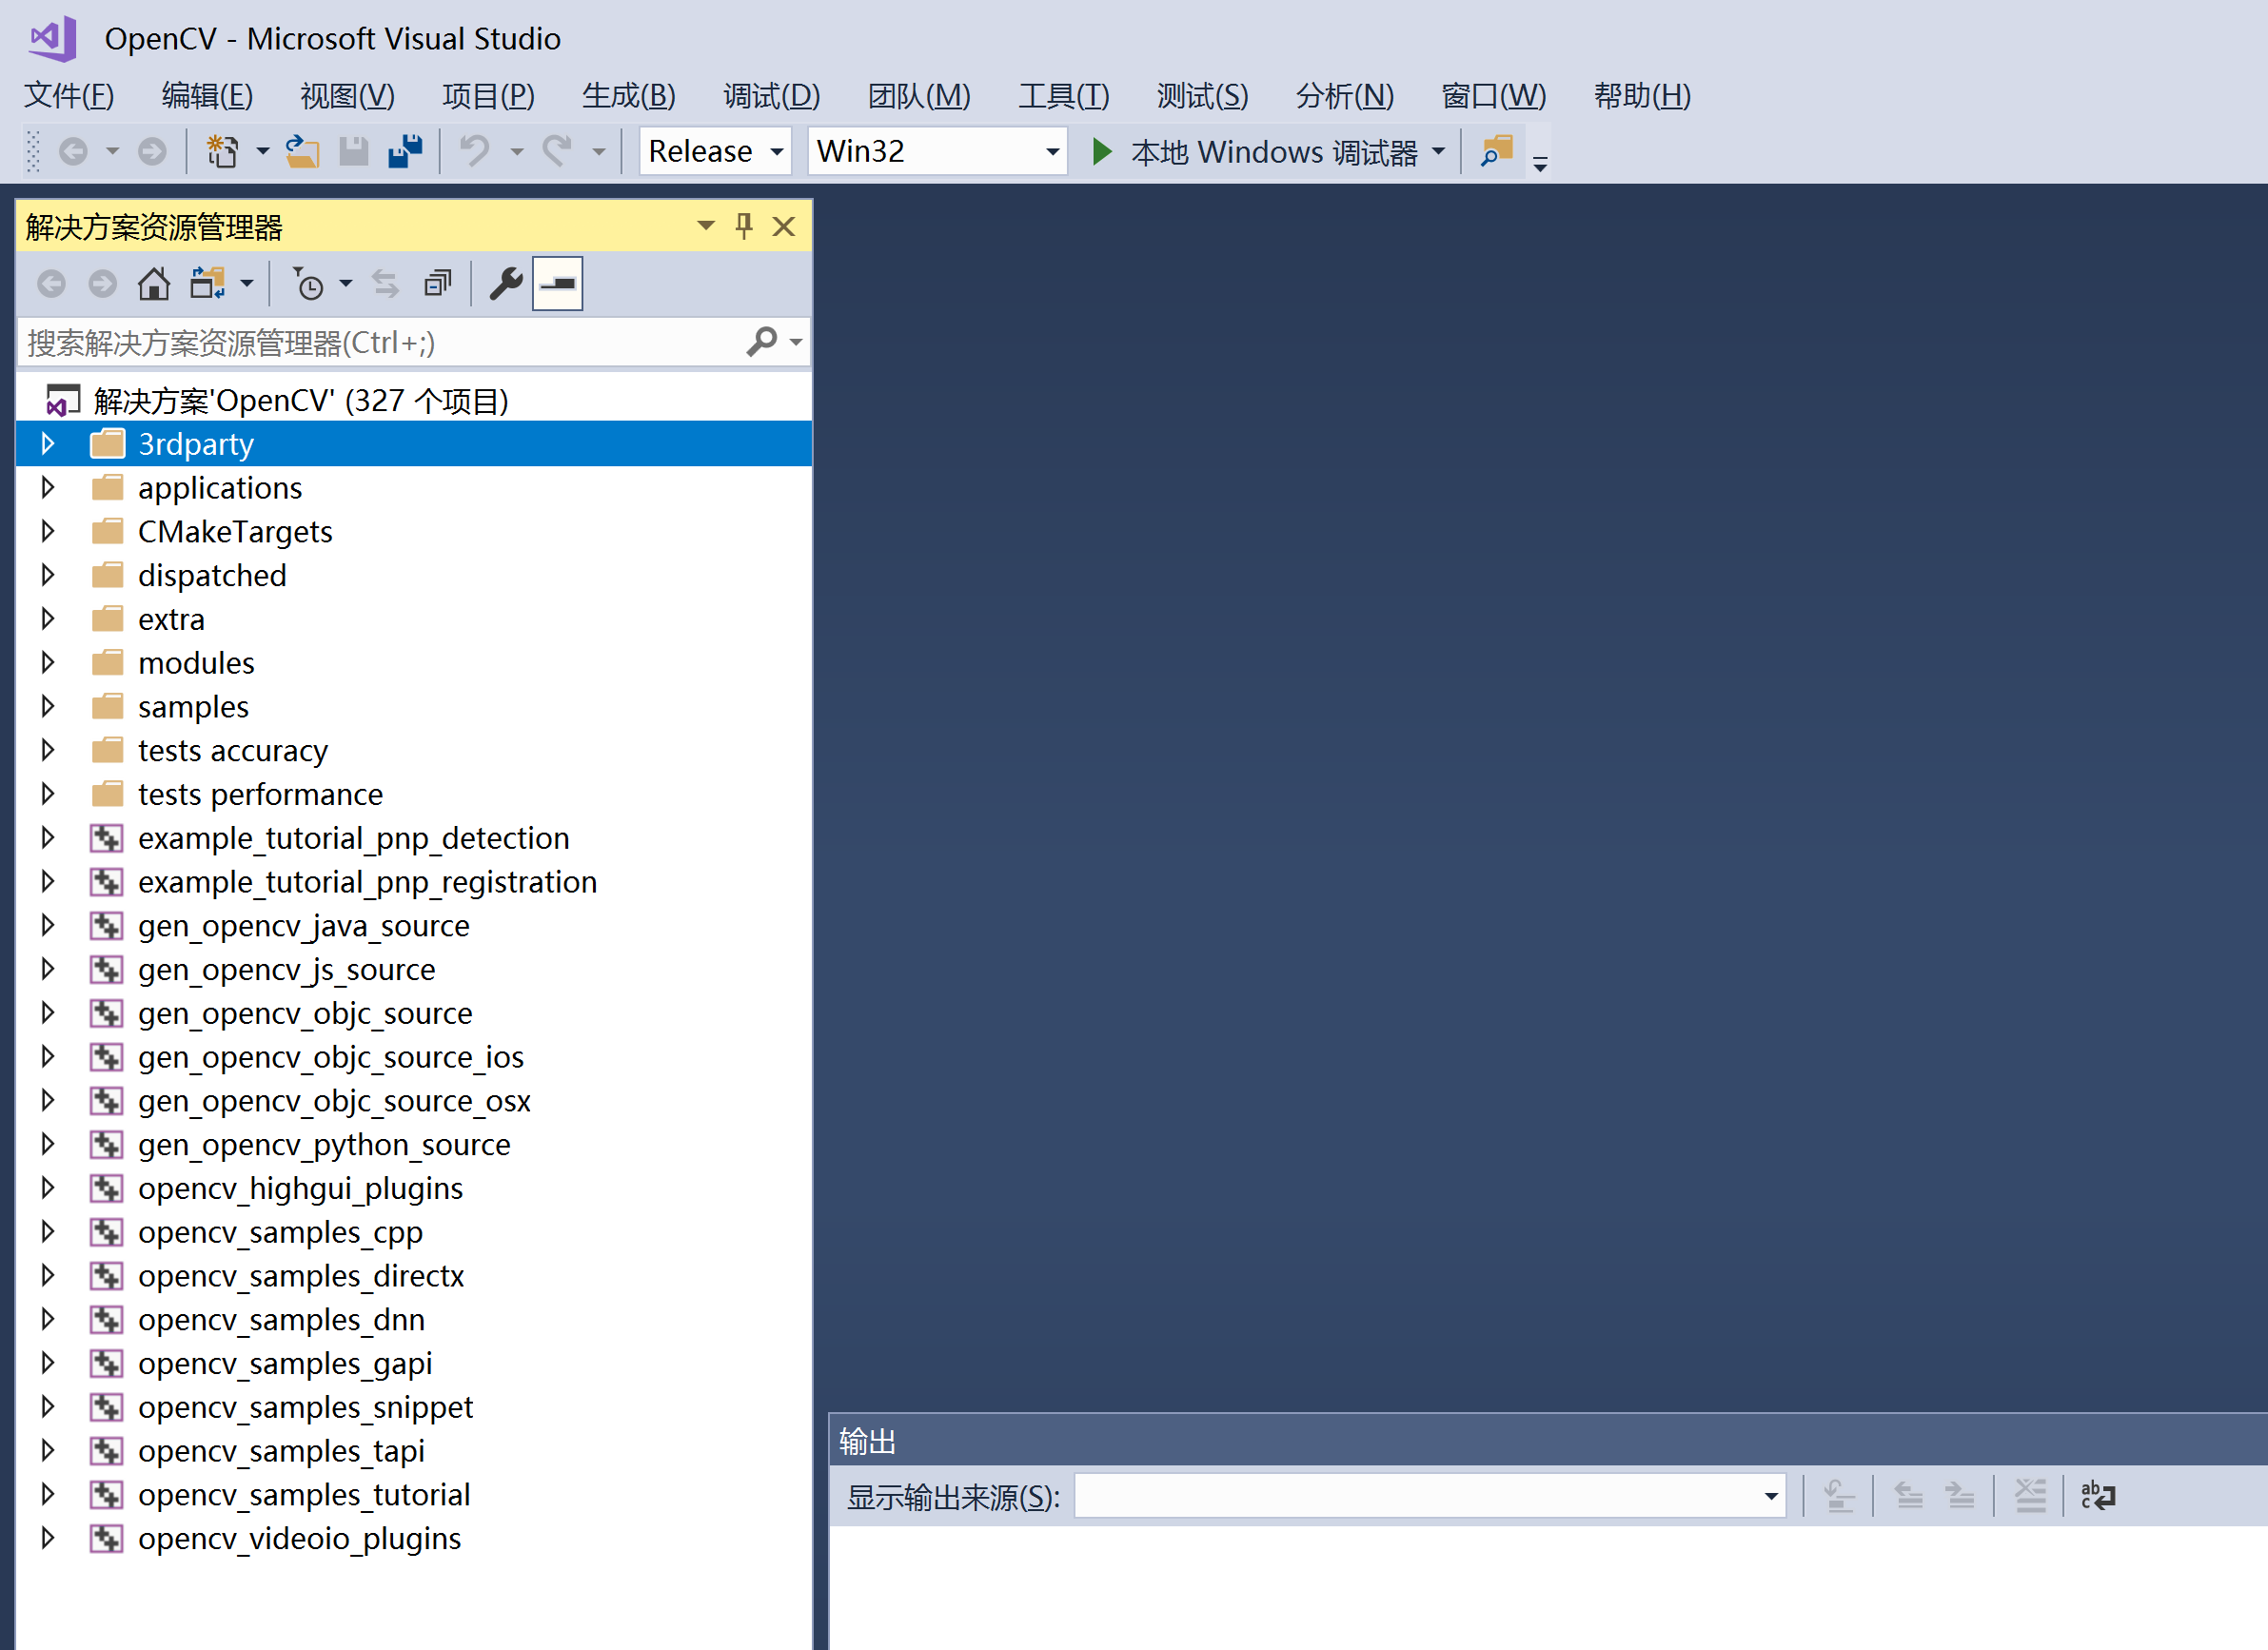This screenshot has width=2268, height=1650.
Task: Select the solution 'OpenCV' root node
Action: 301,401
